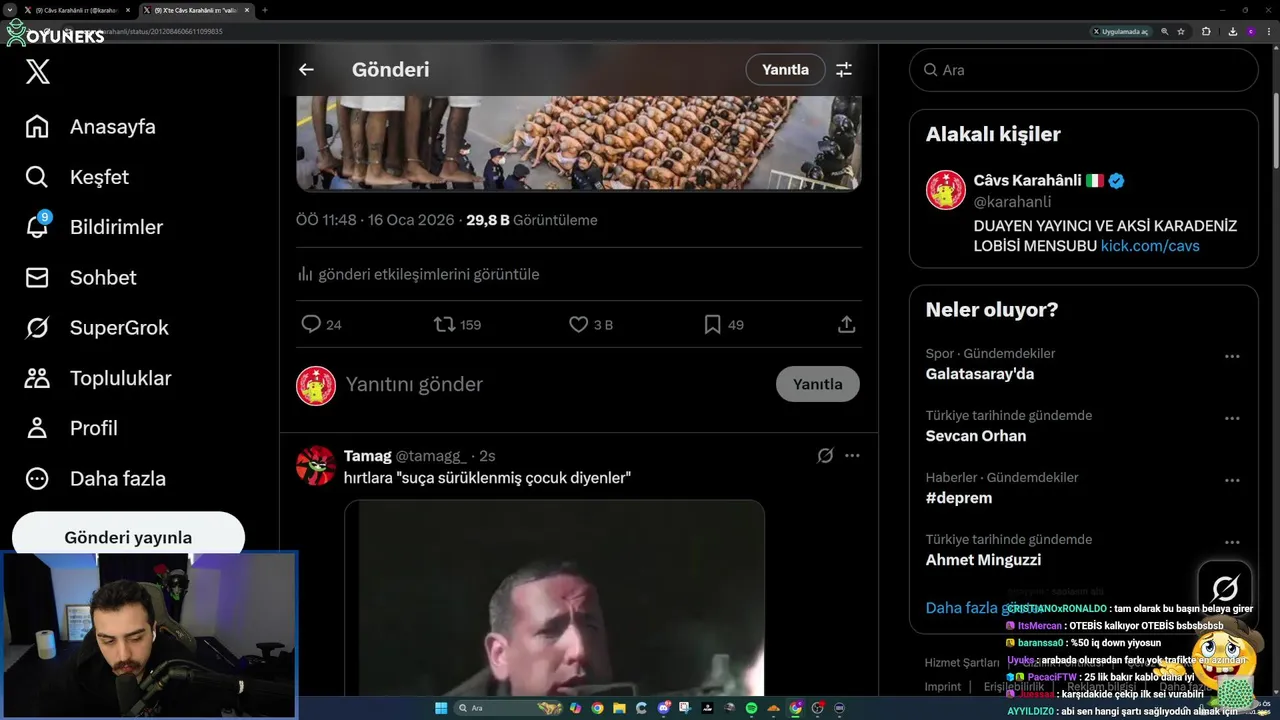Open tab search dropdown arrow
This screenshot has height=720, width=1280.
coord(9,9)
